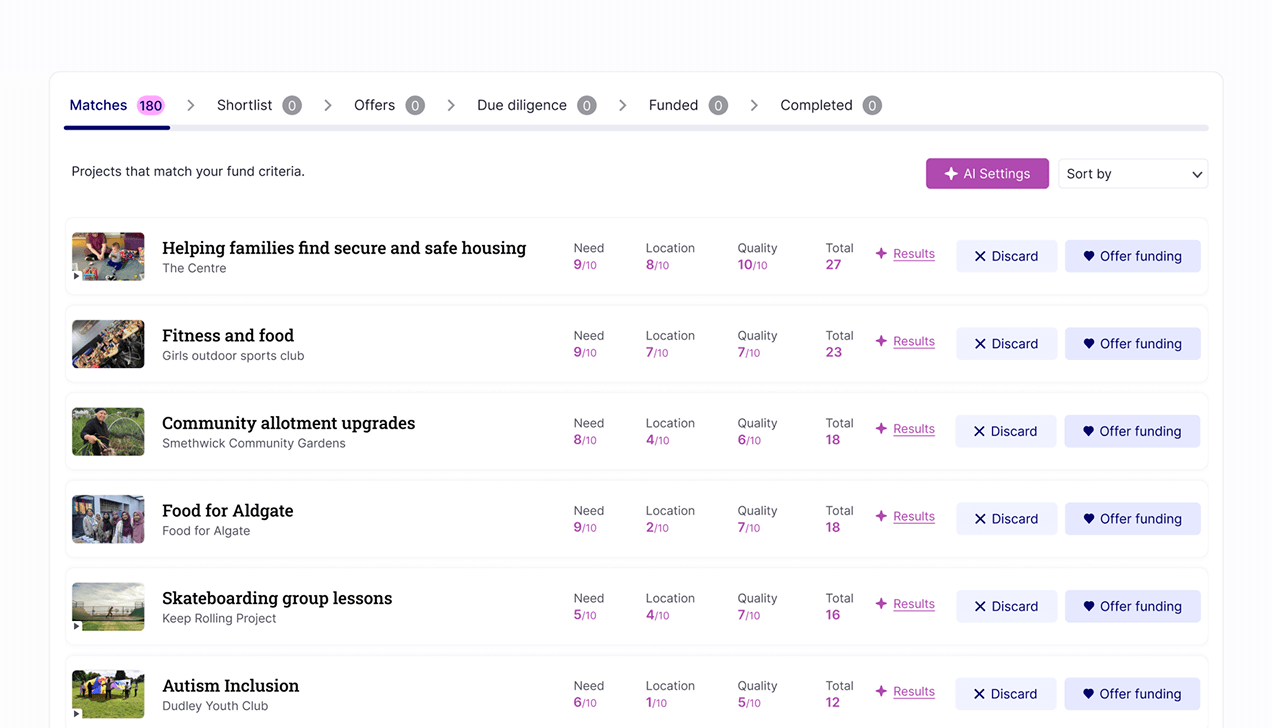
Task: View Results for Skateboarding group lessons
Action: (x=914, y=604)
